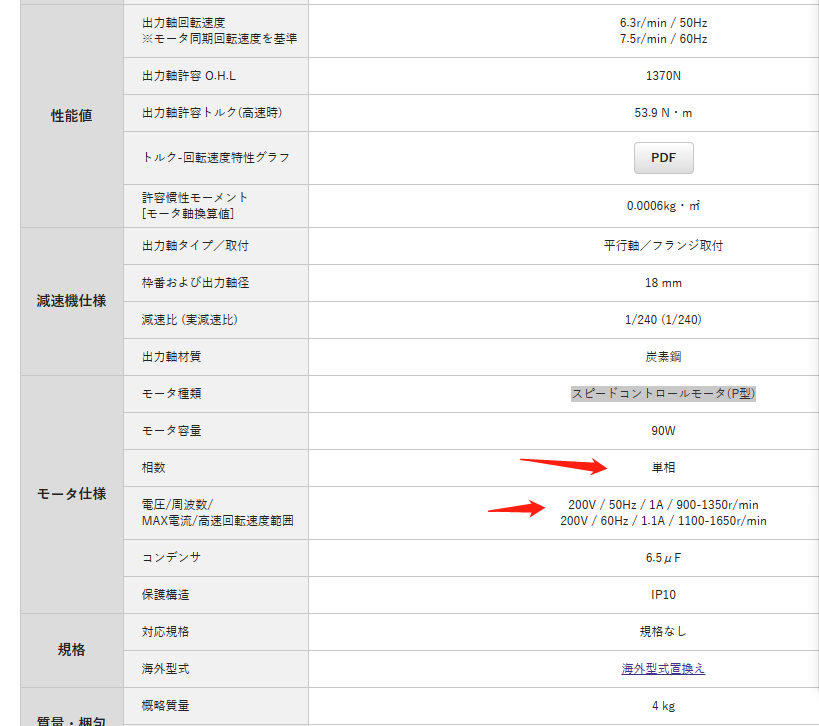Click the 規格なし compliance standard cell
Image resolution: width=819 pixels, height=726 pixels.
[663, 631]
